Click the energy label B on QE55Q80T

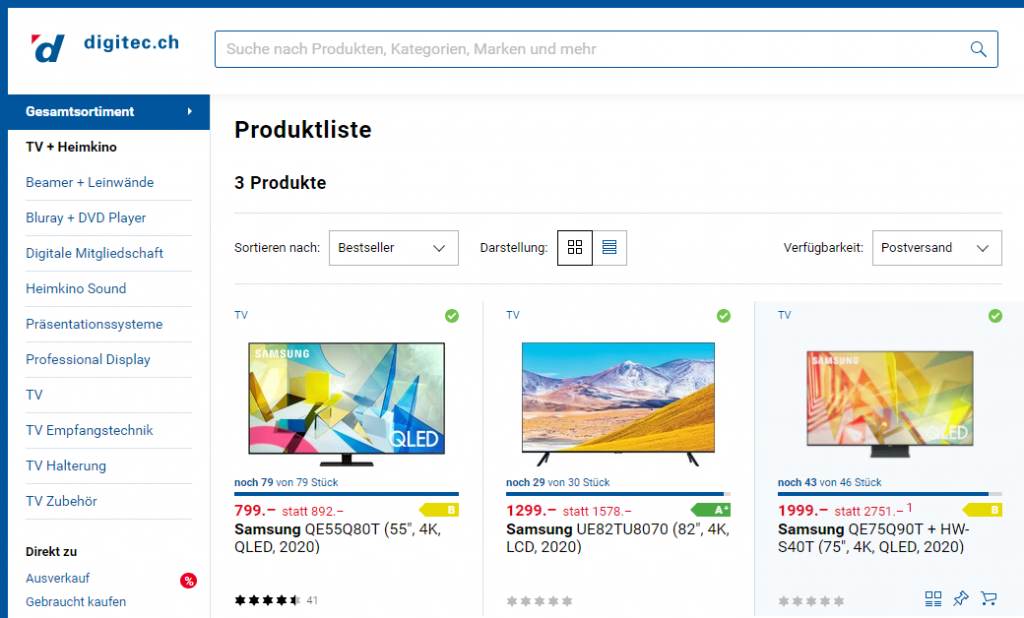(x=447, y=510)
